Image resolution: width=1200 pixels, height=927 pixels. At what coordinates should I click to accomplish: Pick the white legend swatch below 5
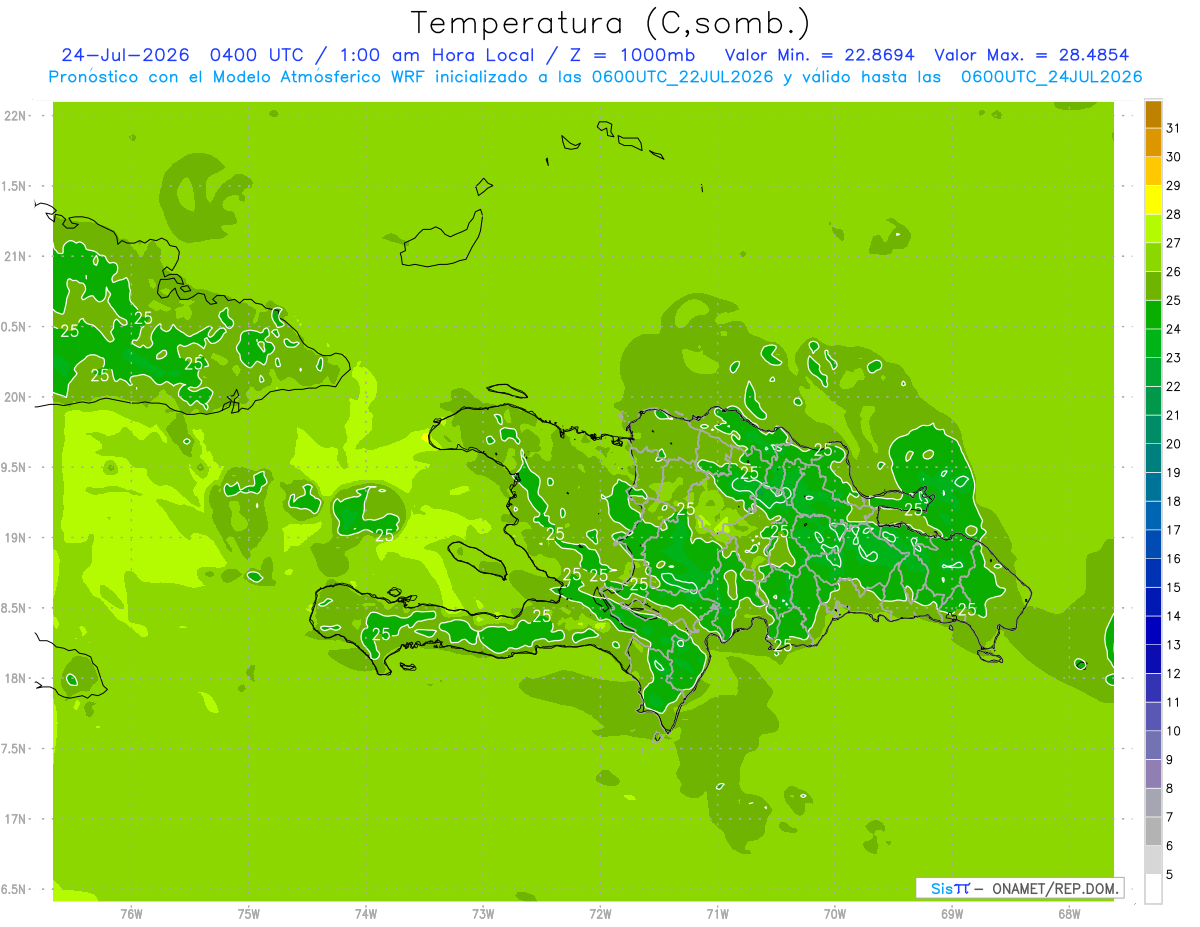tap(1153, 890)
